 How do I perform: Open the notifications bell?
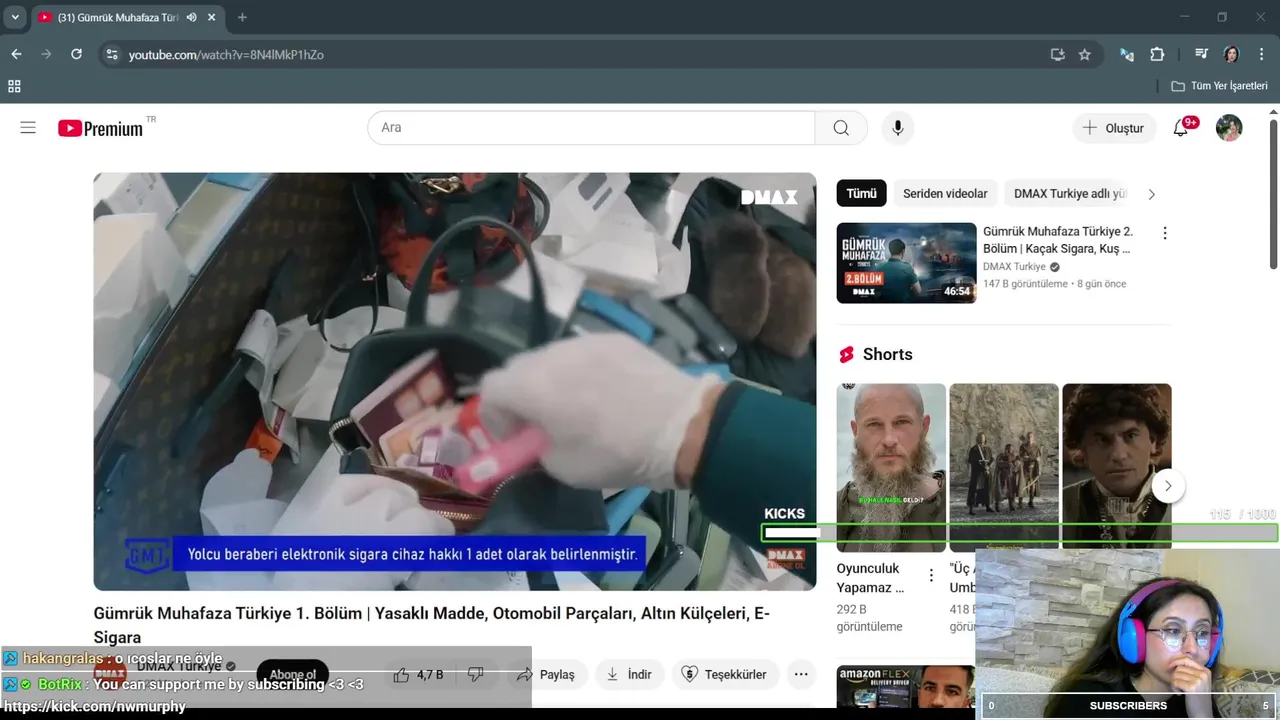[1181, 128]
